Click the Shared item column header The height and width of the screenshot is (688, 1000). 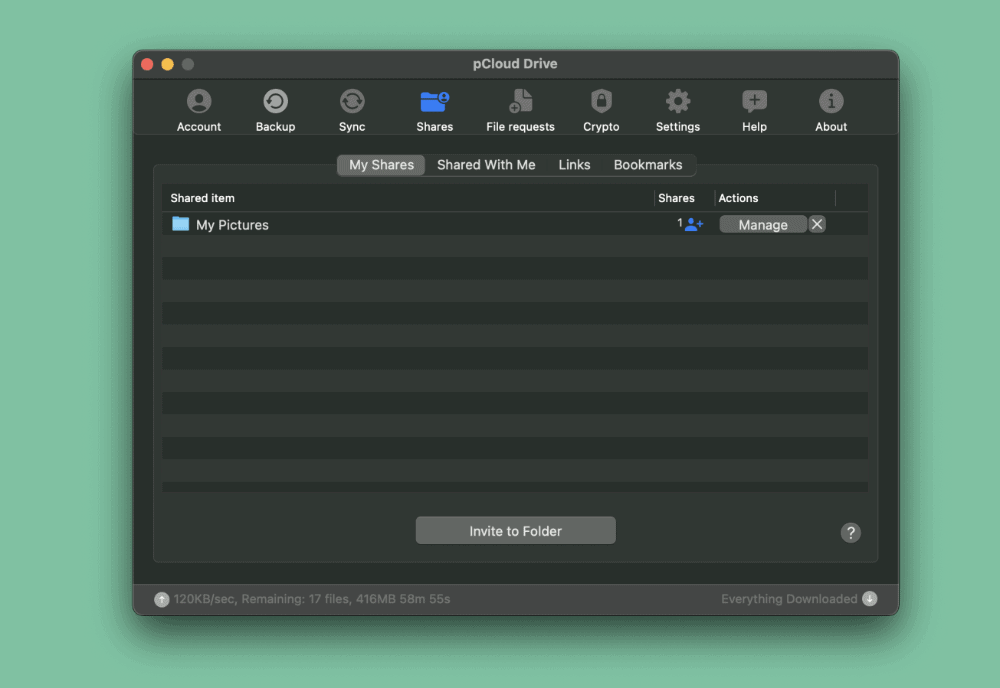click(x=202, y=198)
